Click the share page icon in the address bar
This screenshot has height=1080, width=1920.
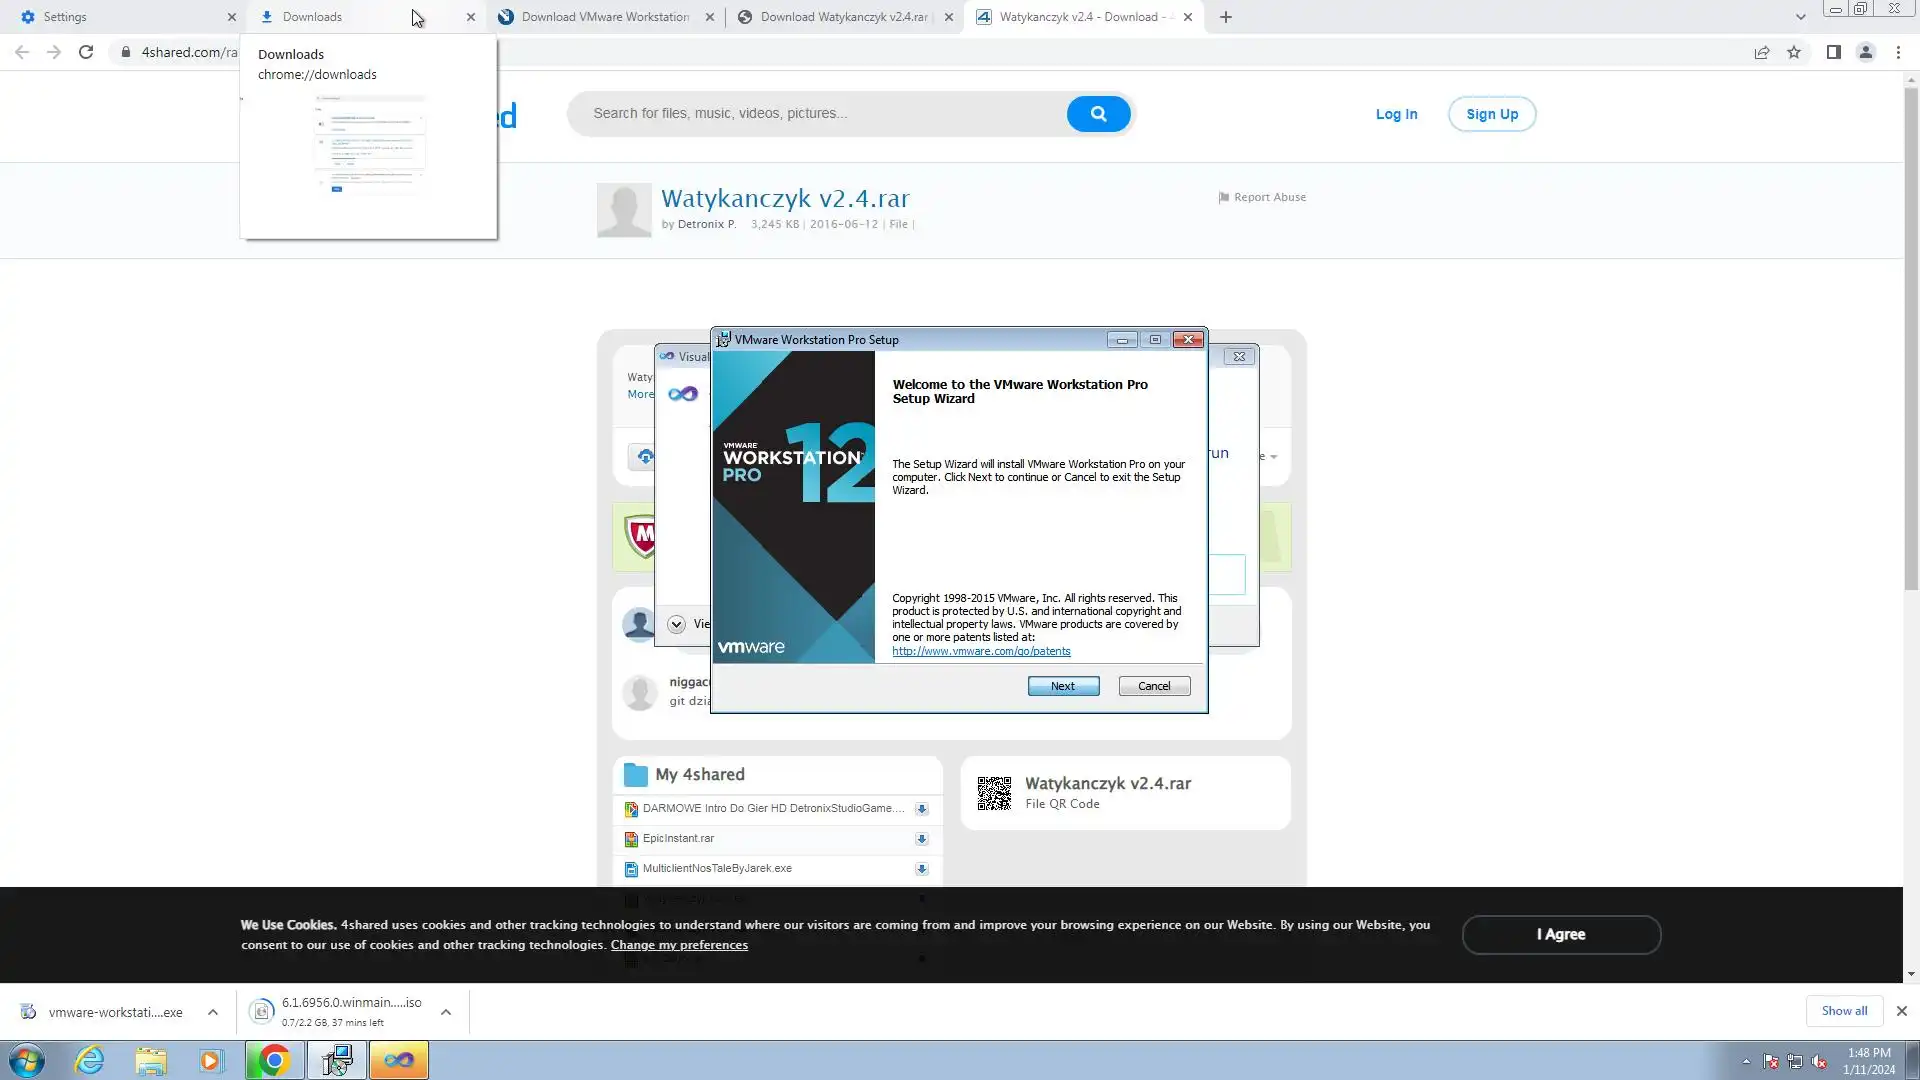(1762, 52)
